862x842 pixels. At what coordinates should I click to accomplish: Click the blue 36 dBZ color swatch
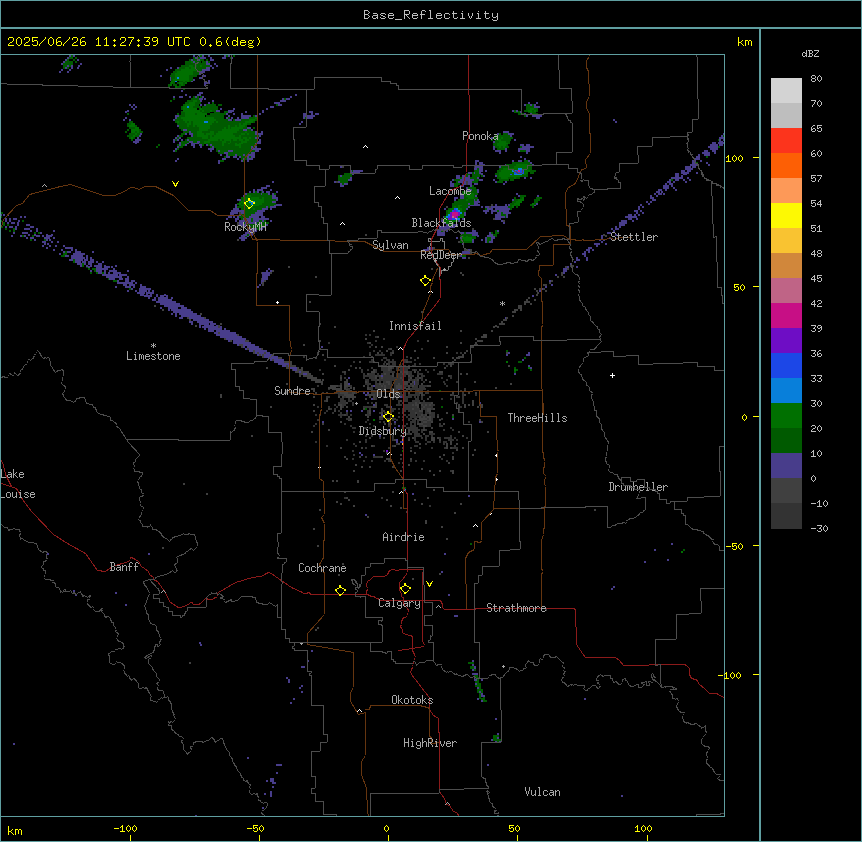coord(786,365)
